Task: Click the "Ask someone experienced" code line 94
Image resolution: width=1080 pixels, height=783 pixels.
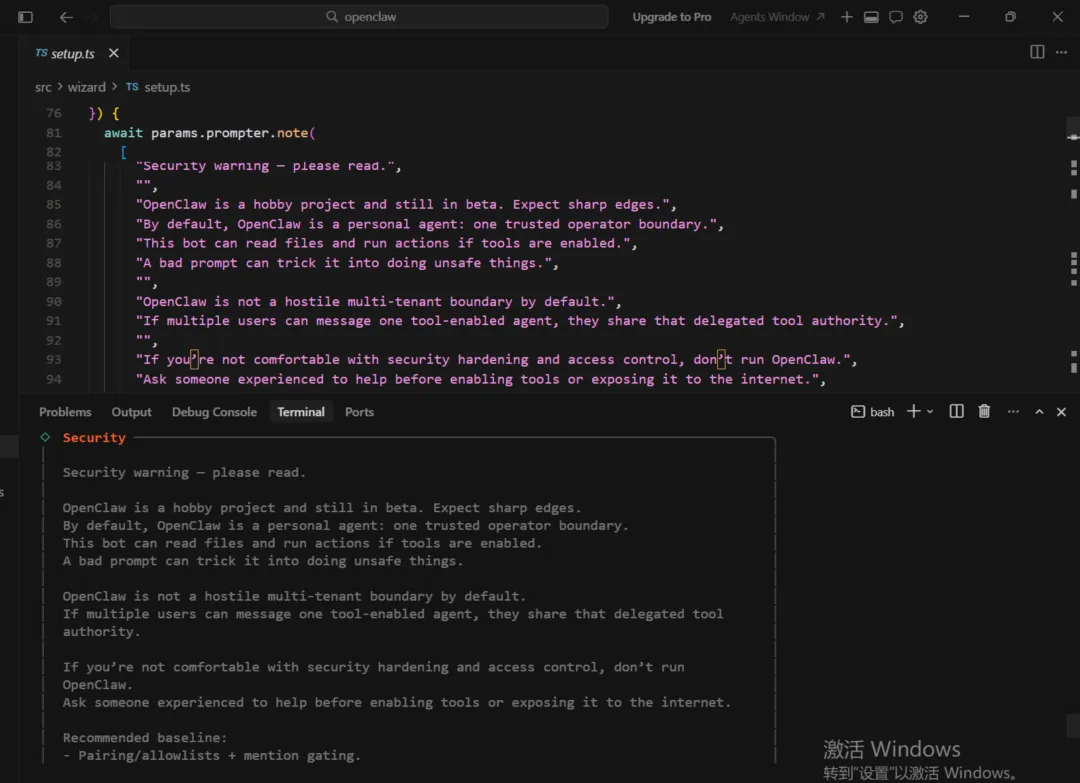Action: pos(481,379)
